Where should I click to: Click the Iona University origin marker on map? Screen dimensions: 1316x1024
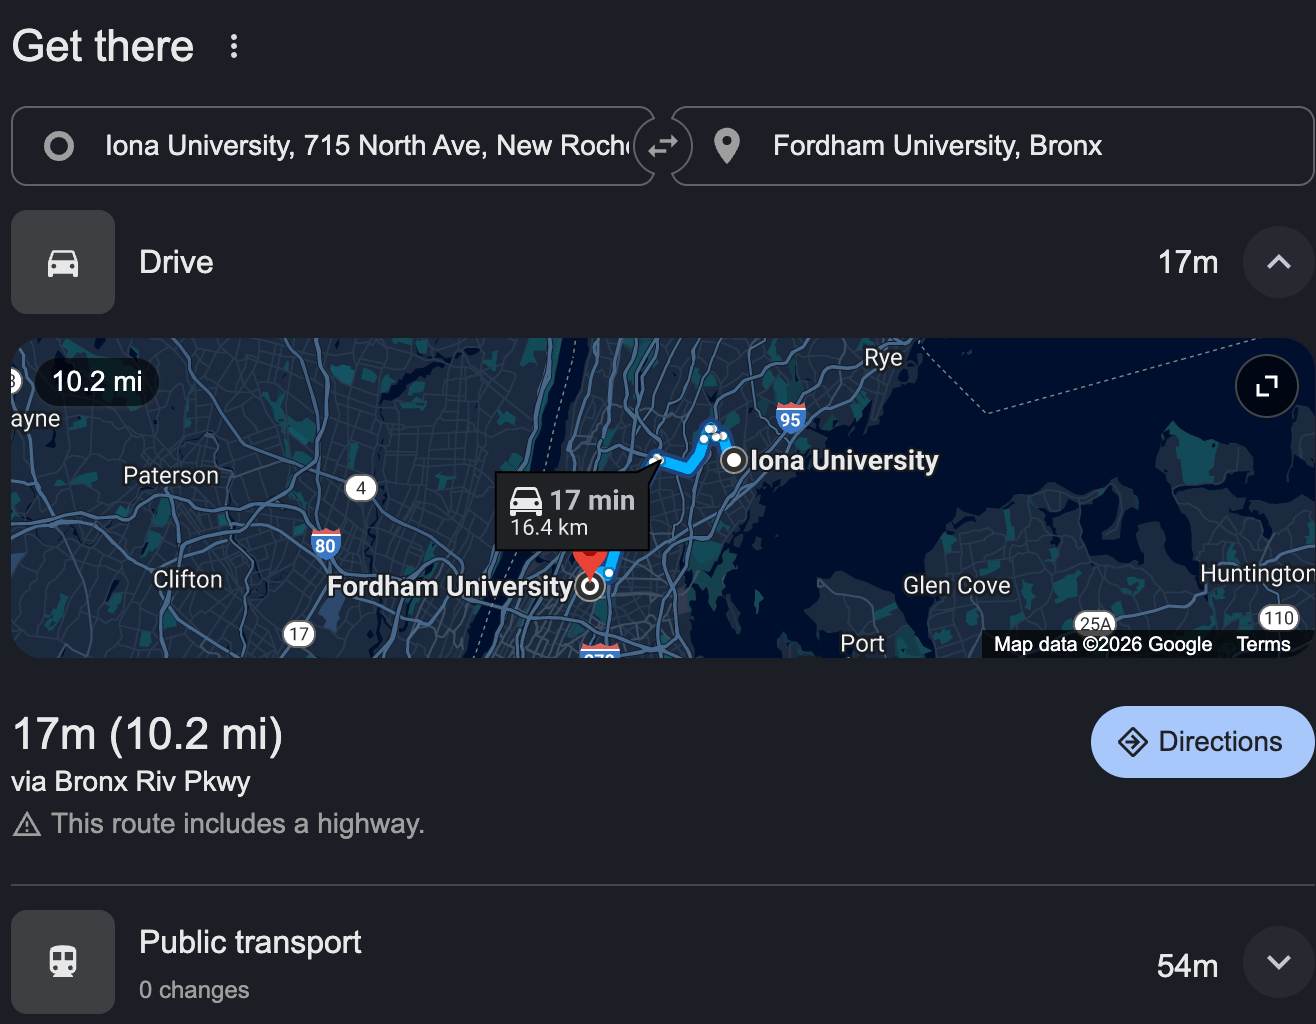tap(734, 460)
